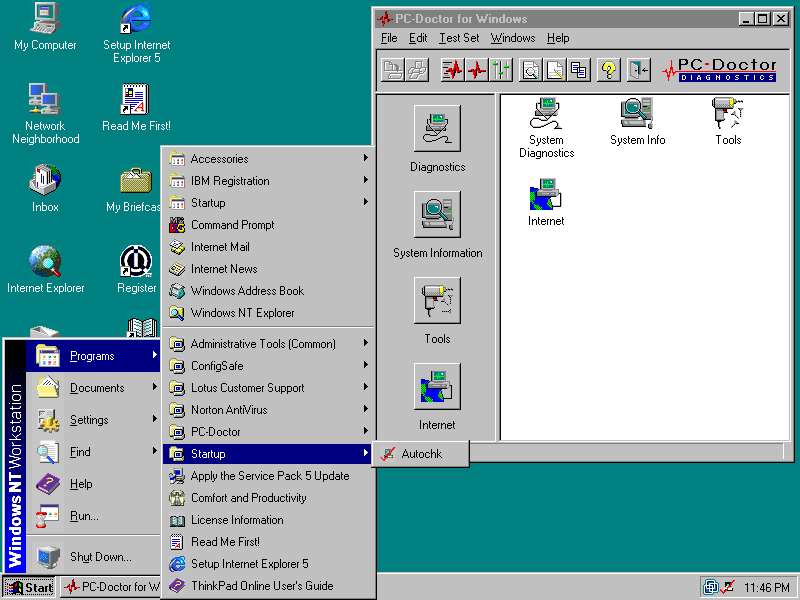Open Internet Explorer desktop icon
Screen dimensions: 800x600
click(x=45, y=269)
